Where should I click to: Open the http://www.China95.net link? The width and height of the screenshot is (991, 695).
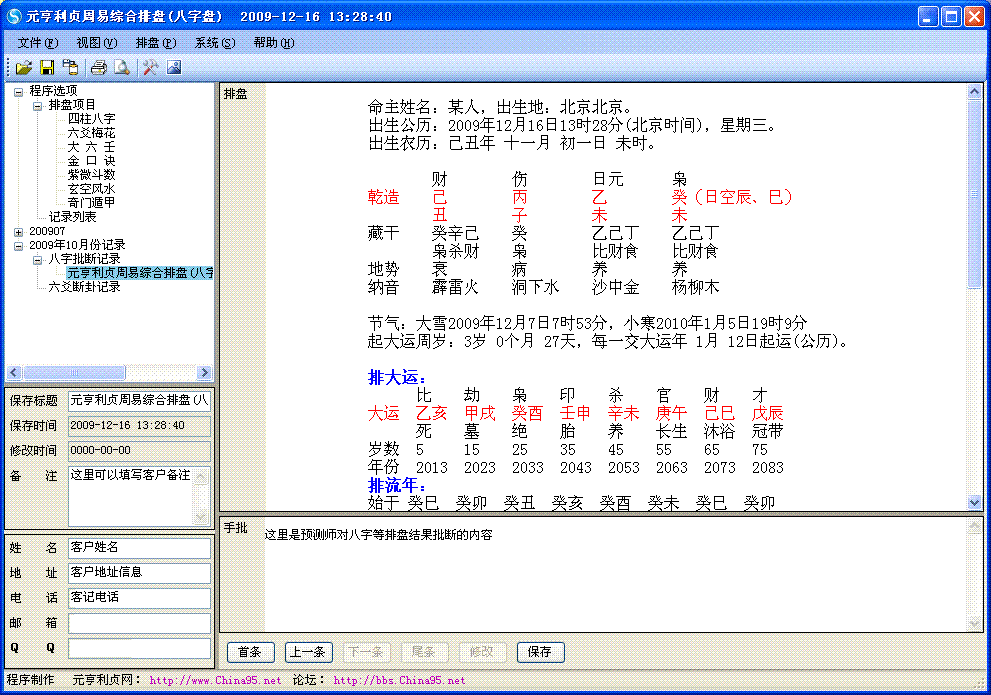[x=216, y=680]
